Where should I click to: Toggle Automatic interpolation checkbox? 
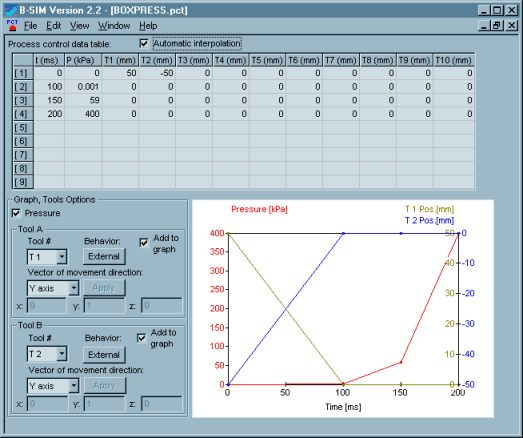144,43
